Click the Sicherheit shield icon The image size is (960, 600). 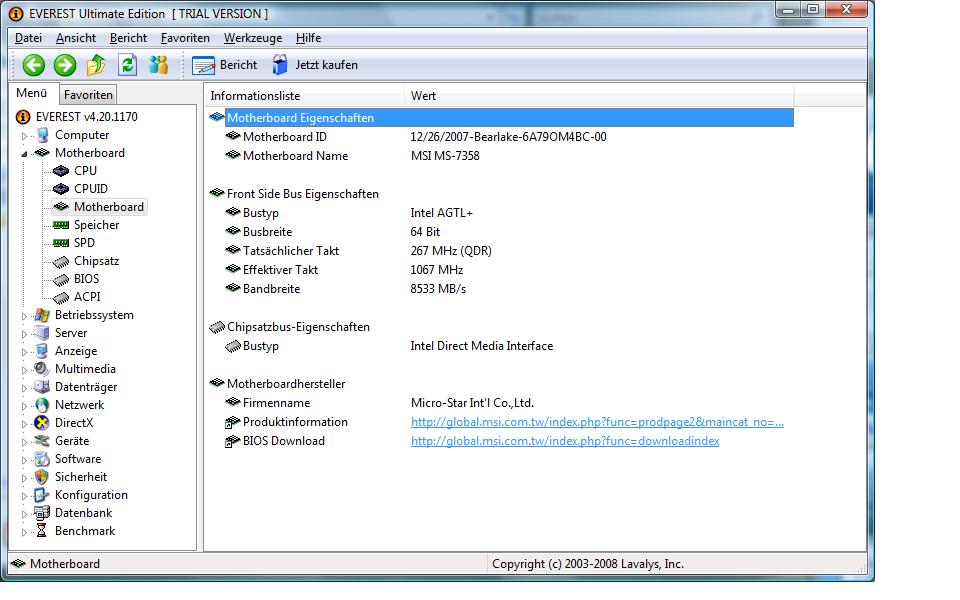[42, 476]
